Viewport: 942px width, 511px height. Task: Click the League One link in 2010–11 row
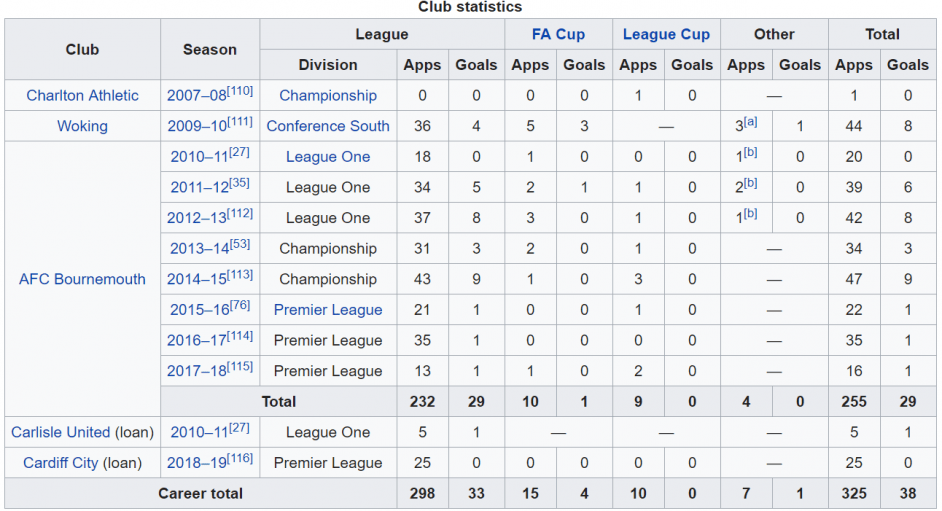pyautogui.click(x=328, y=157)
